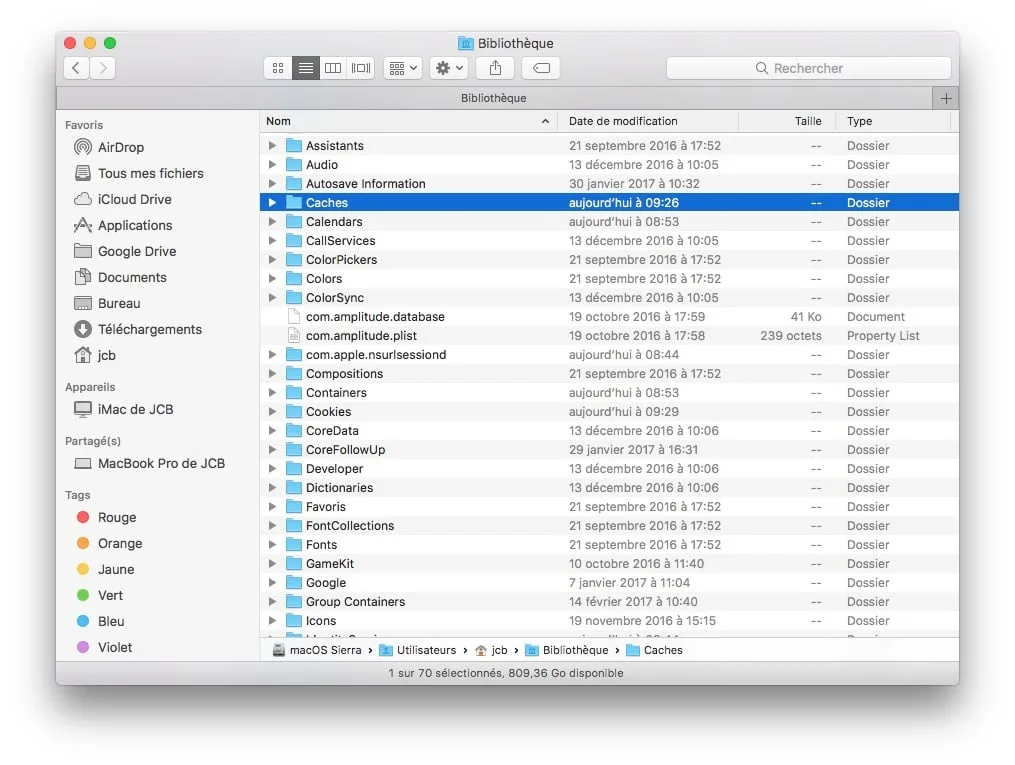Viewport: 1015px width, 765px height.
Task: Expand the CallServices folder triangle
Action: (273, 241)
